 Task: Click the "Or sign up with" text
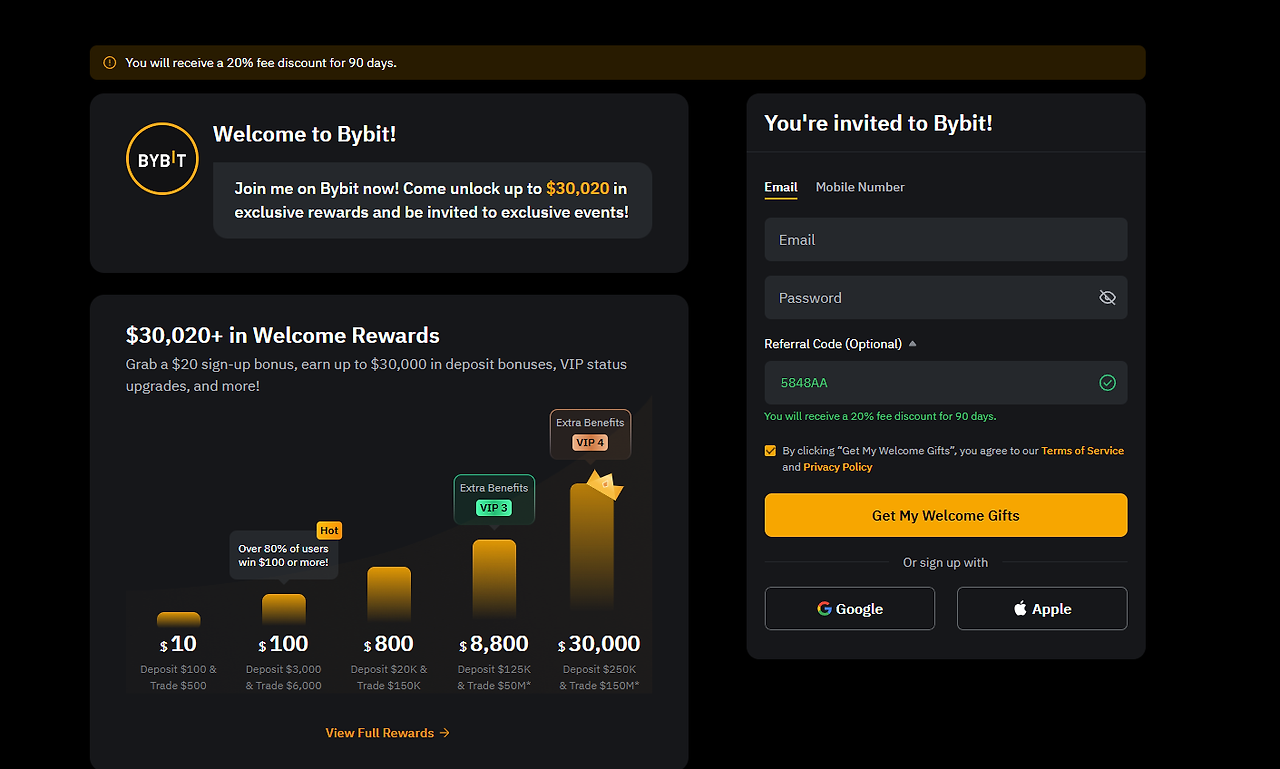coord(946,563)
